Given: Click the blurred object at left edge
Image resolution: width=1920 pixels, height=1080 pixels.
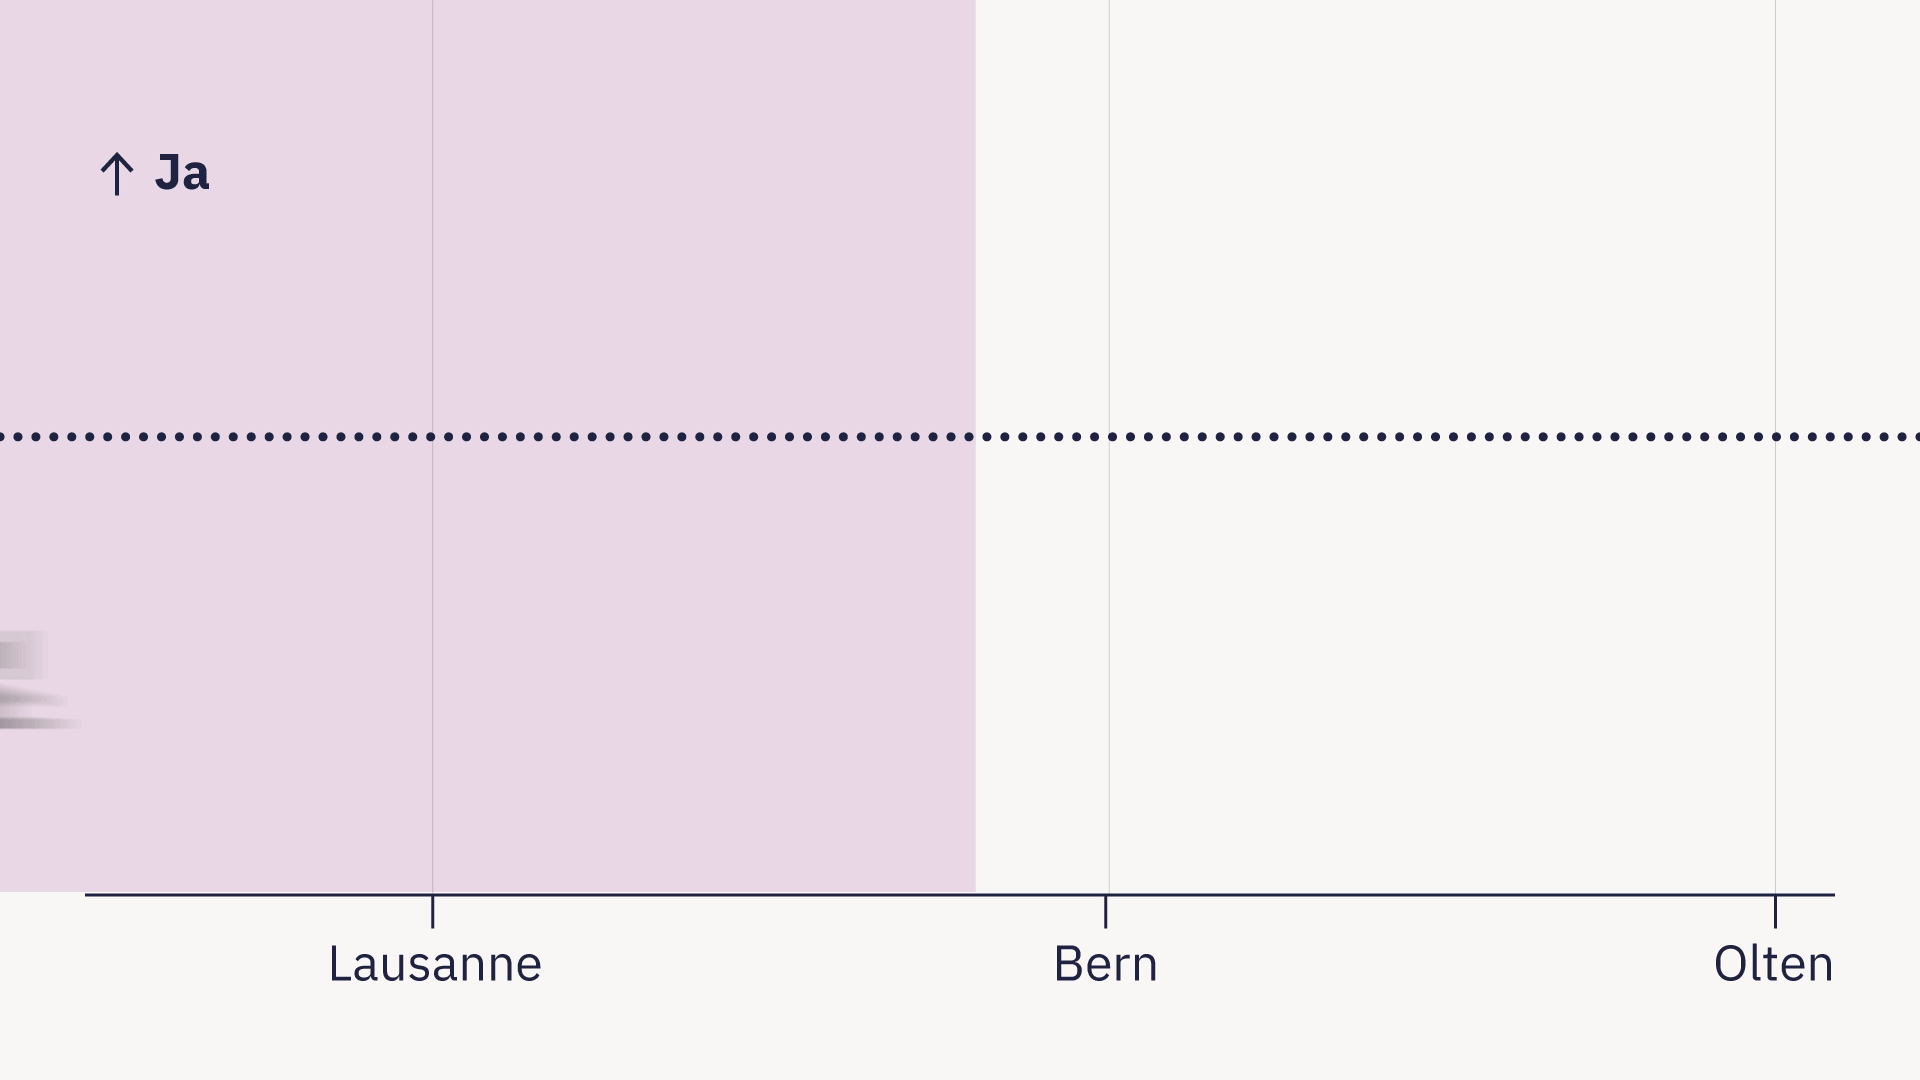Looking at the screenshot, I should [x=28, y=680].
